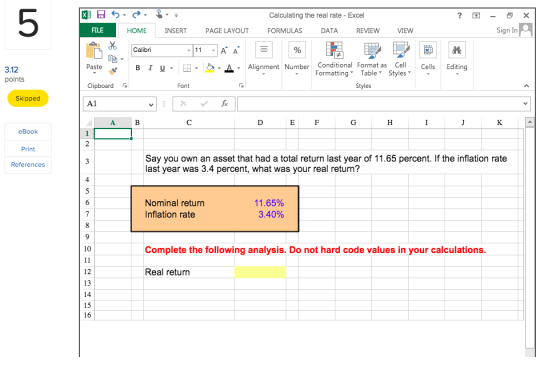This screenshot has width=560, height=365.
Task: Undo the last action
Action: [115, 15]
